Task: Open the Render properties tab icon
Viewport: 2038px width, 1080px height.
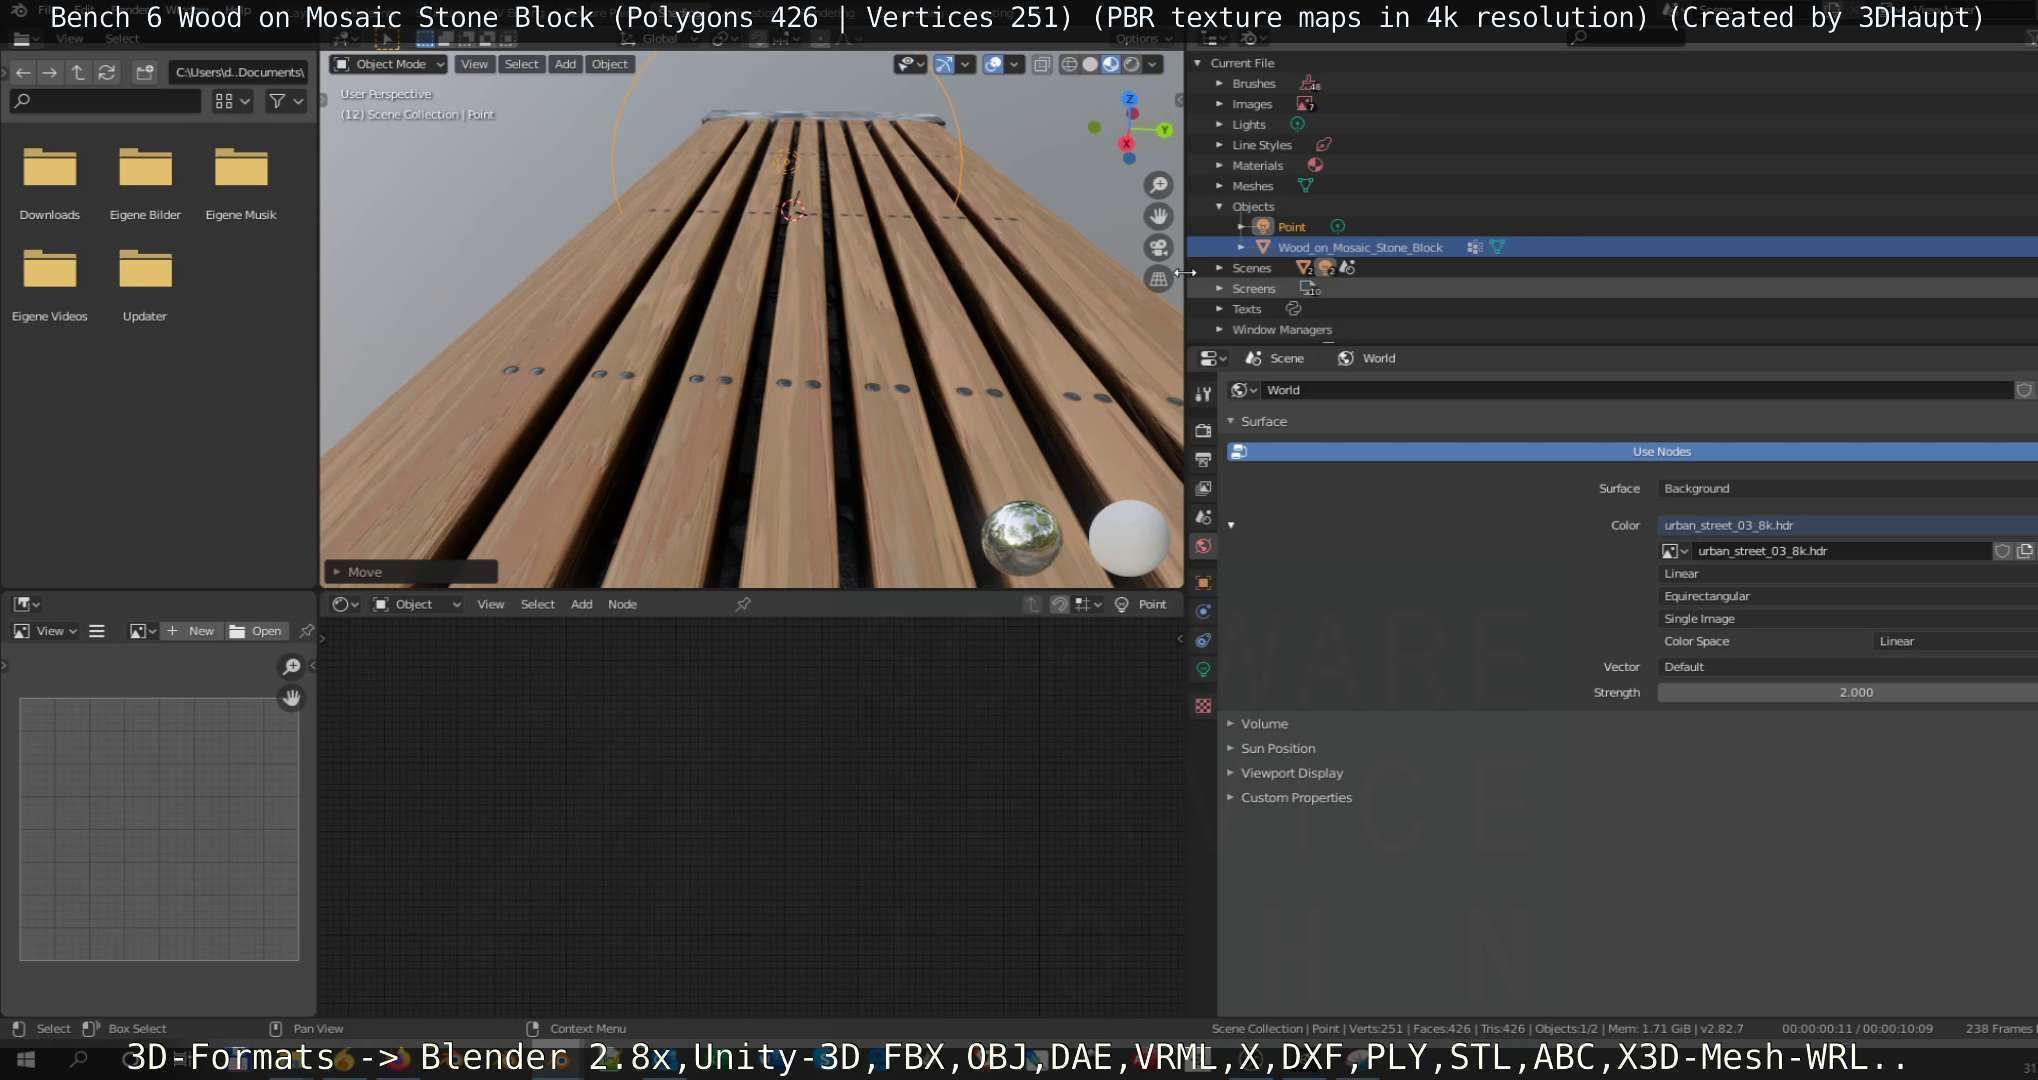Action: click(x=1203, y=430)
